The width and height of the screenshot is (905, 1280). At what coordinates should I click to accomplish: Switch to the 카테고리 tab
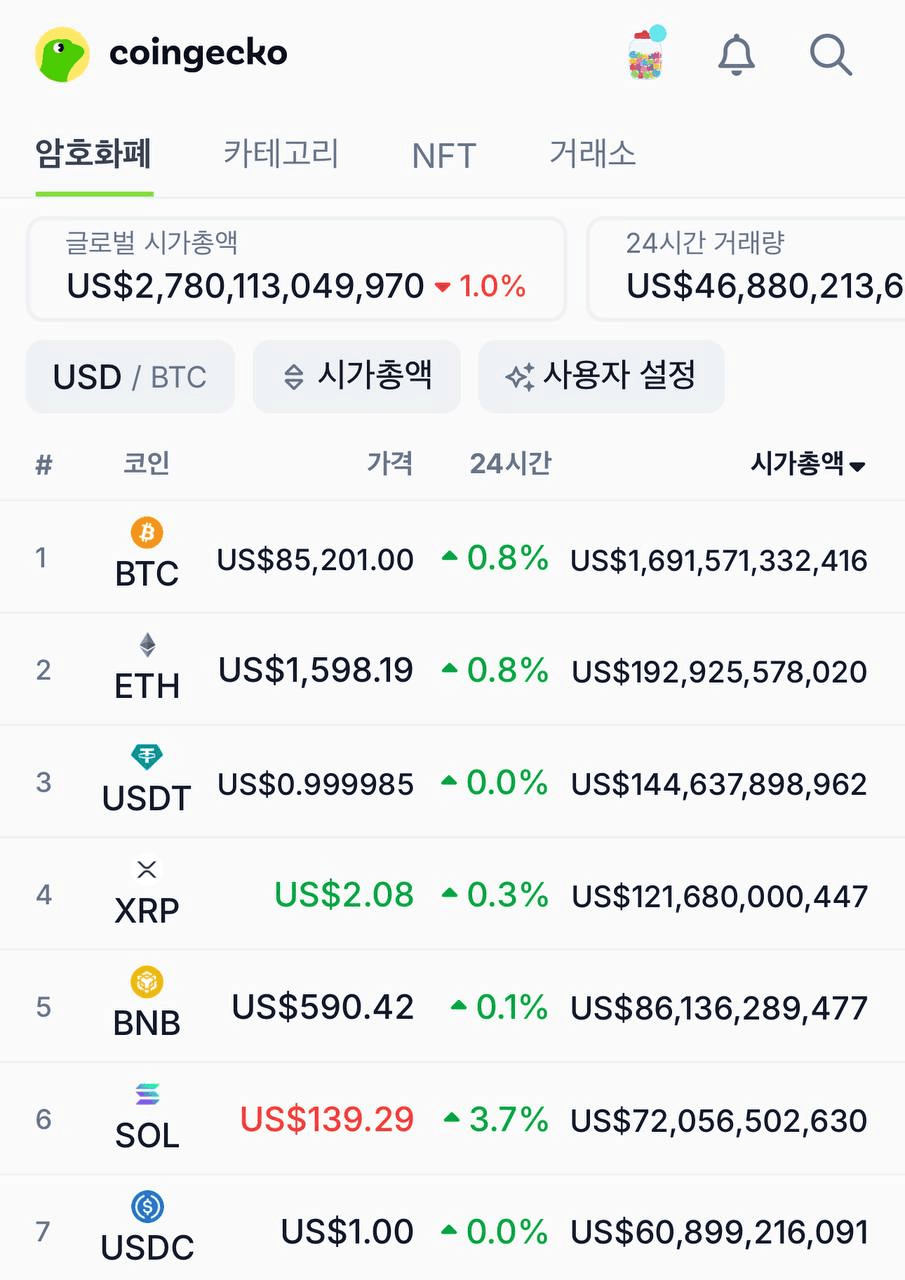(x=281, y=154)
